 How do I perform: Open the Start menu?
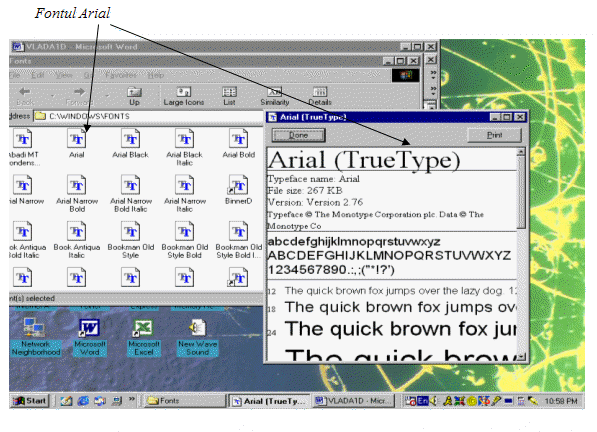(30, 401)
